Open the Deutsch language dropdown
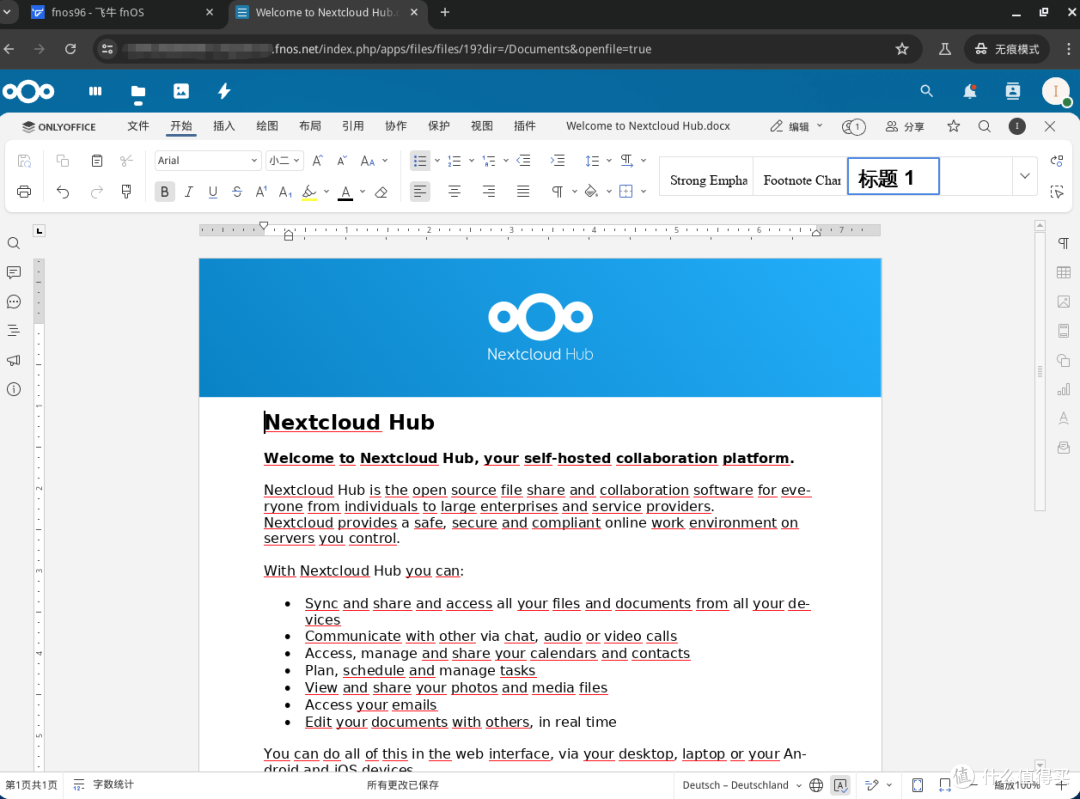Screen dimensions: 1080x799 [x=742, y=785]
